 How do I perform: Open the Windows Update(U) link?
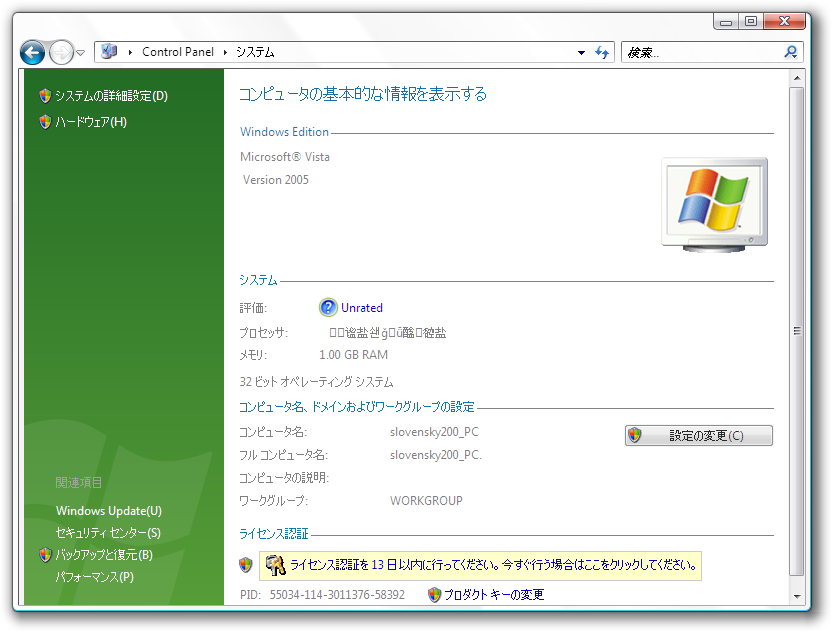(x=108, y=511)
